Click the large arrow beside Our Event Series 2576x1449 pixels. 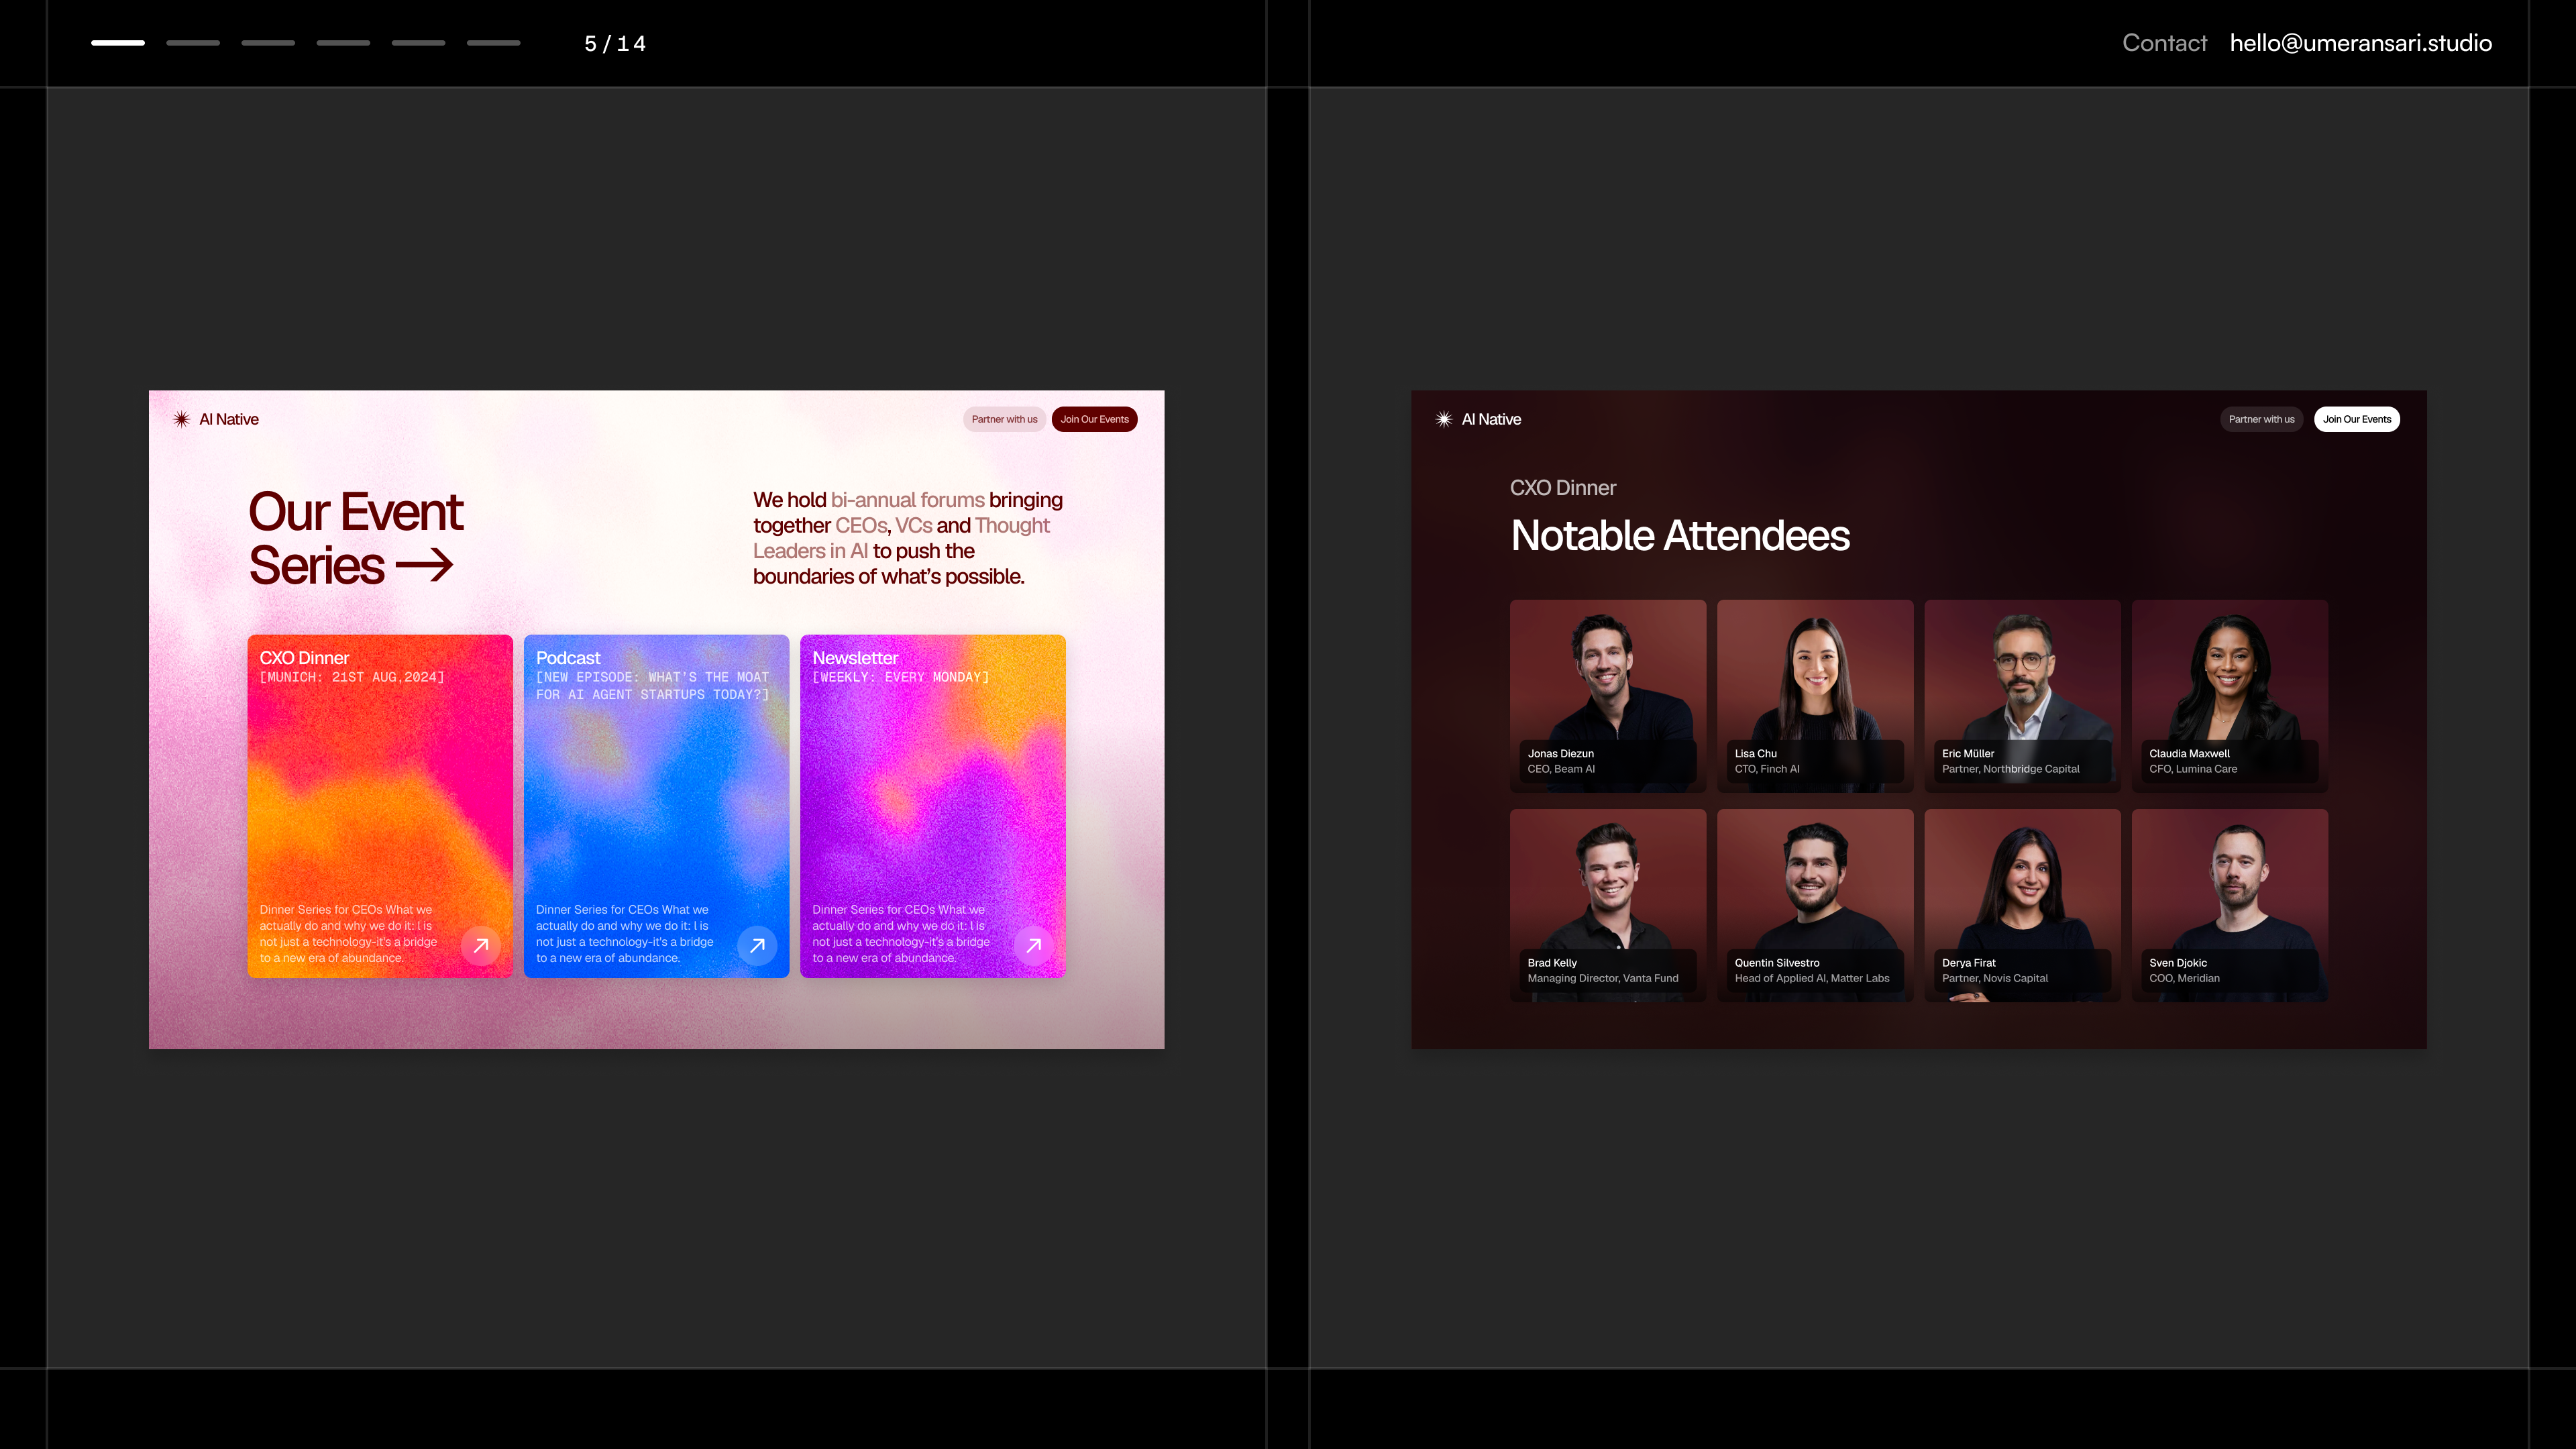point(424,566)
